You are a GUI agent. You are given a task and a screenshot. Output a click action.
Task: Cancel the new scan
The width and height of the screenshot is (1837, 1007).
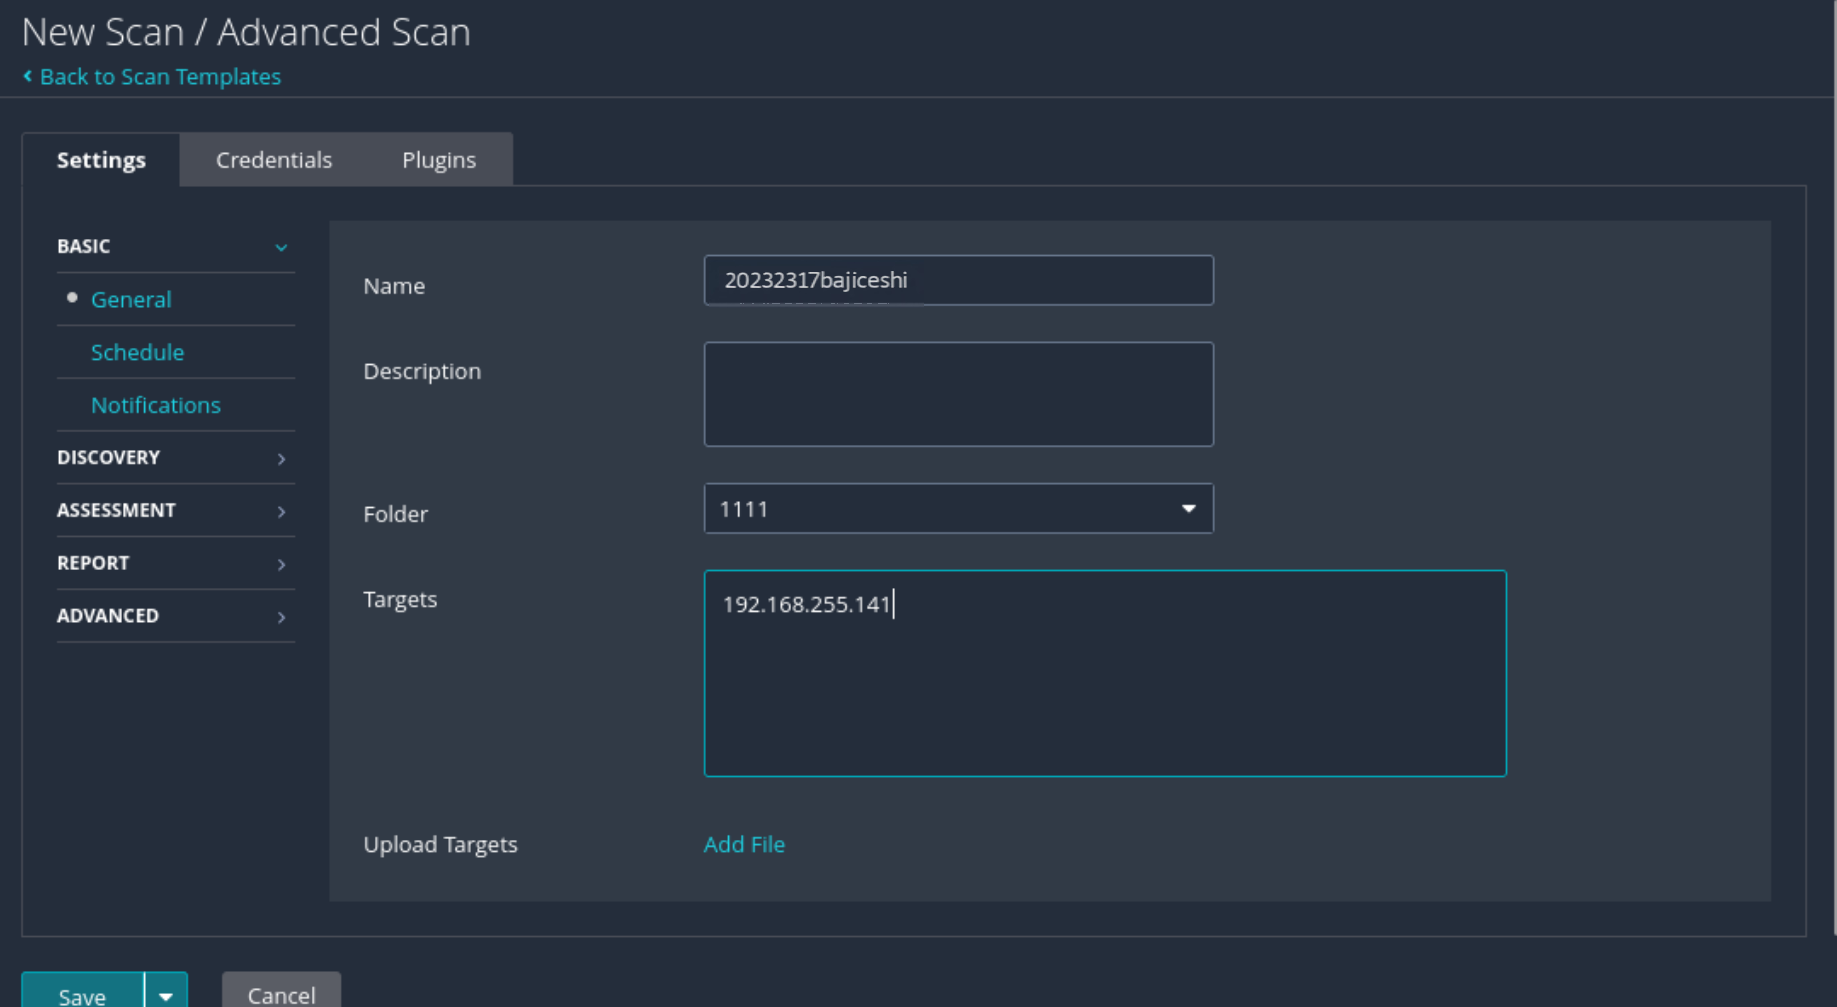[x=281, y=994]
